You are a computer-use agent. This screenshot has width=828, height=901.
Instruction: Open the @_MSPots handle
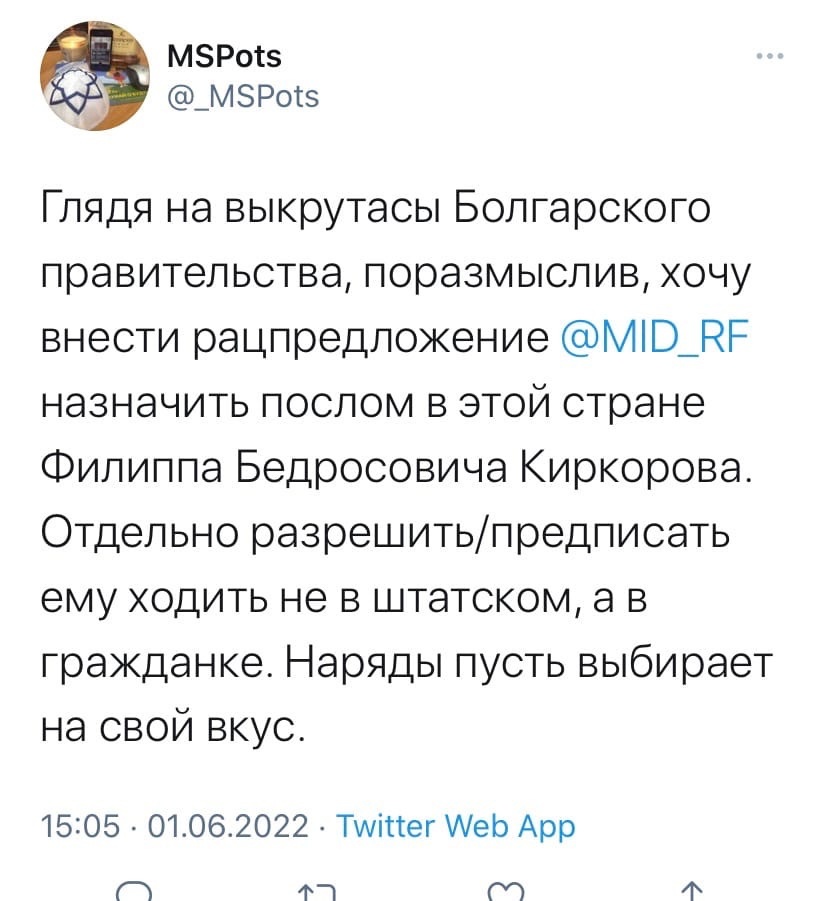(242, 96)
